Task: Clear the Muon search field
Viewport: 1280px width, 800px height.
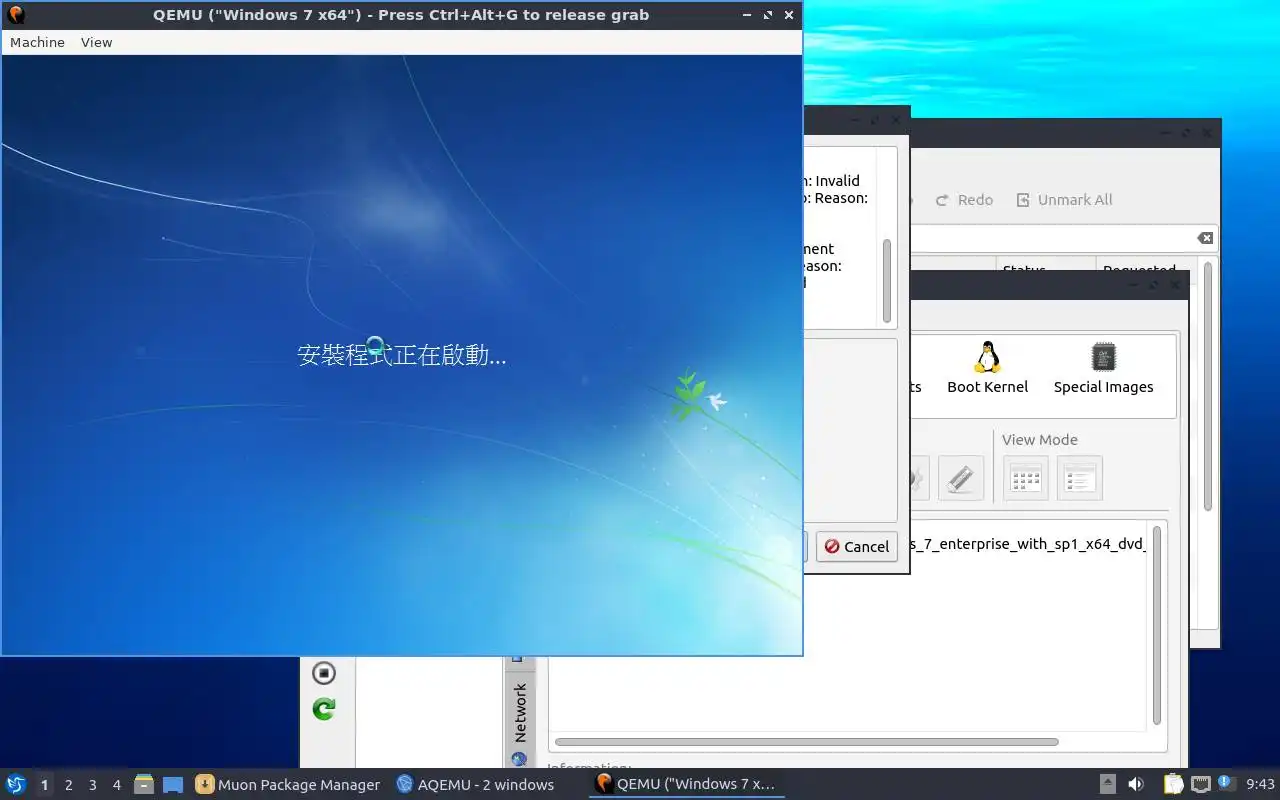Action: coord(1205,238)
